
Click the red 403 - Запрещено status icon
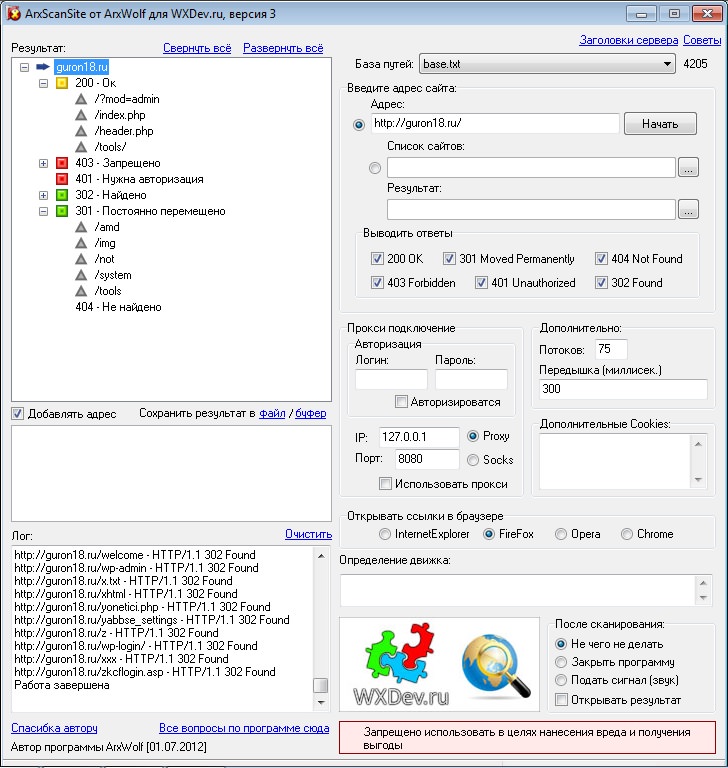(62, 163)
